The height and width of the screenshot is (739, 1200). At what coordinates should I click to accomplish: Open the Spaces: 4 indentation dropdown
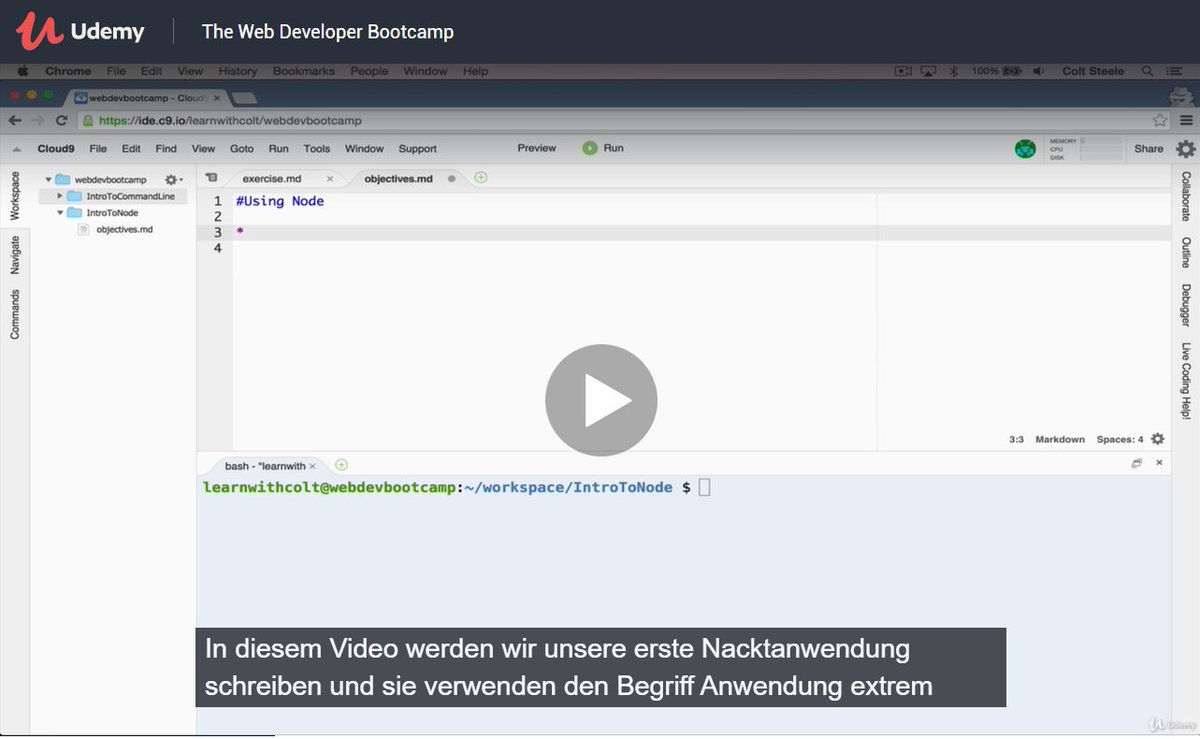click(1120, 439)
